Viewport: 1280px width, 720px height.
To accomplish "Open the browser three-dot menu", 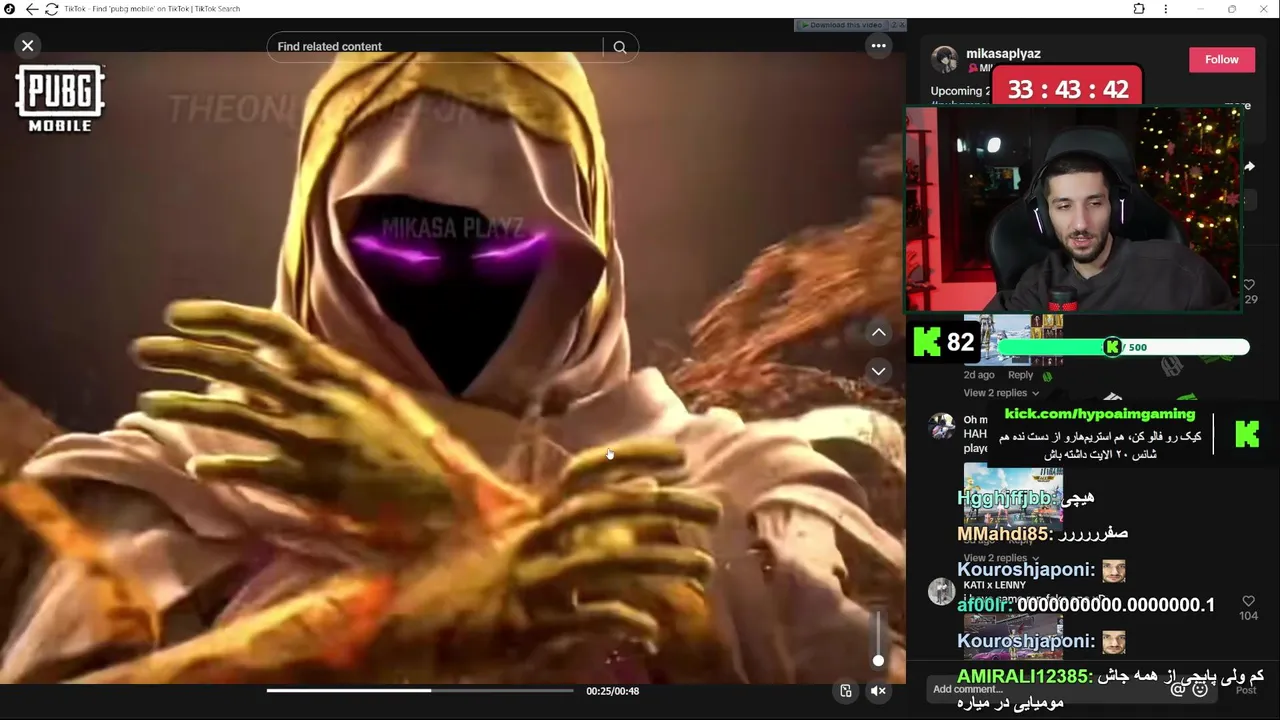I will pyautogui.click(x=1165, y=9).
